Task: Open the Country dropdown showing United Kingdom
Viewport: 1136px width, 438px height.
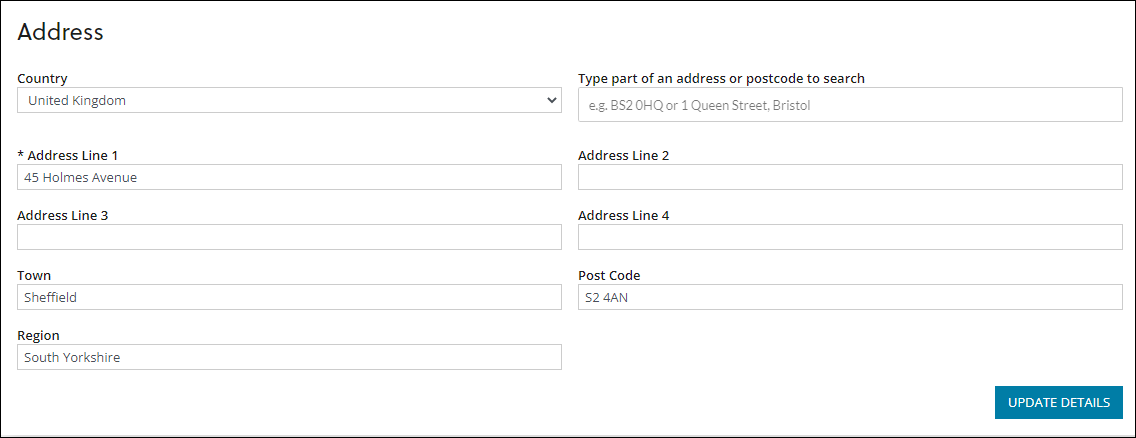Action: 289,100
